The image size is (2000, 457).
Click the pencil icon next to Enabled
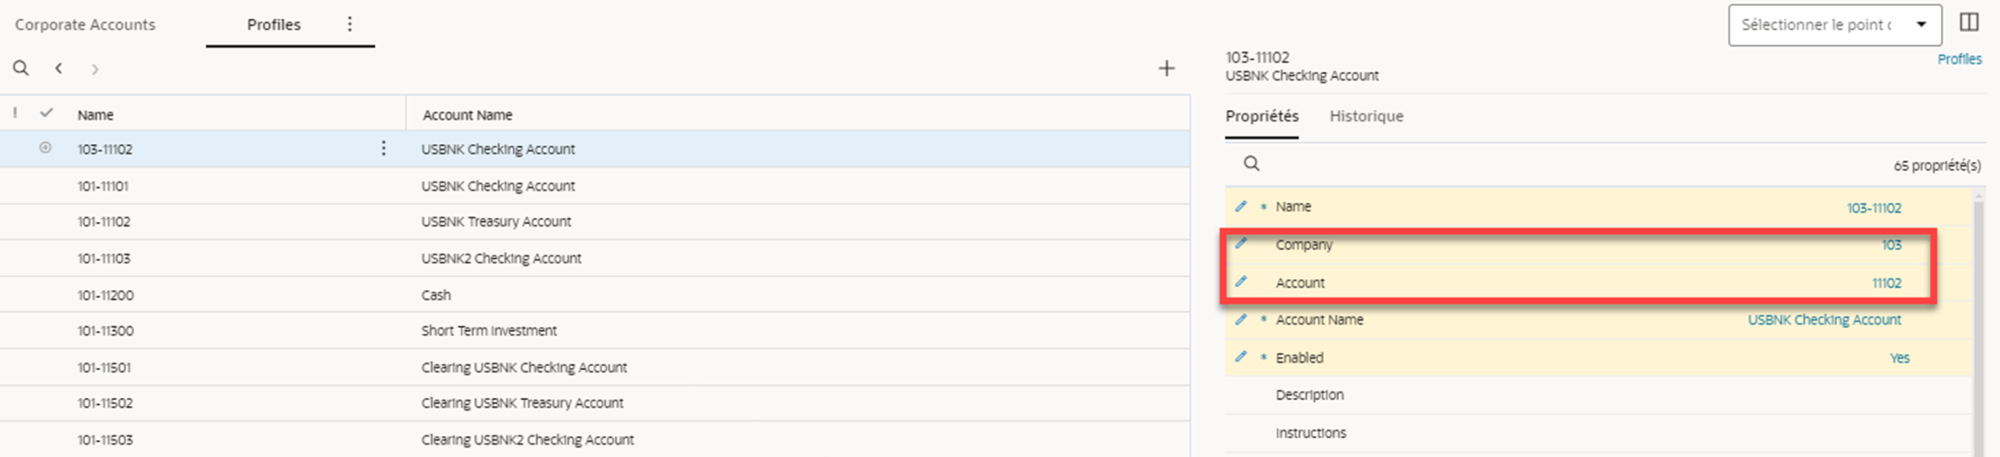click(x=1241, y=357)
